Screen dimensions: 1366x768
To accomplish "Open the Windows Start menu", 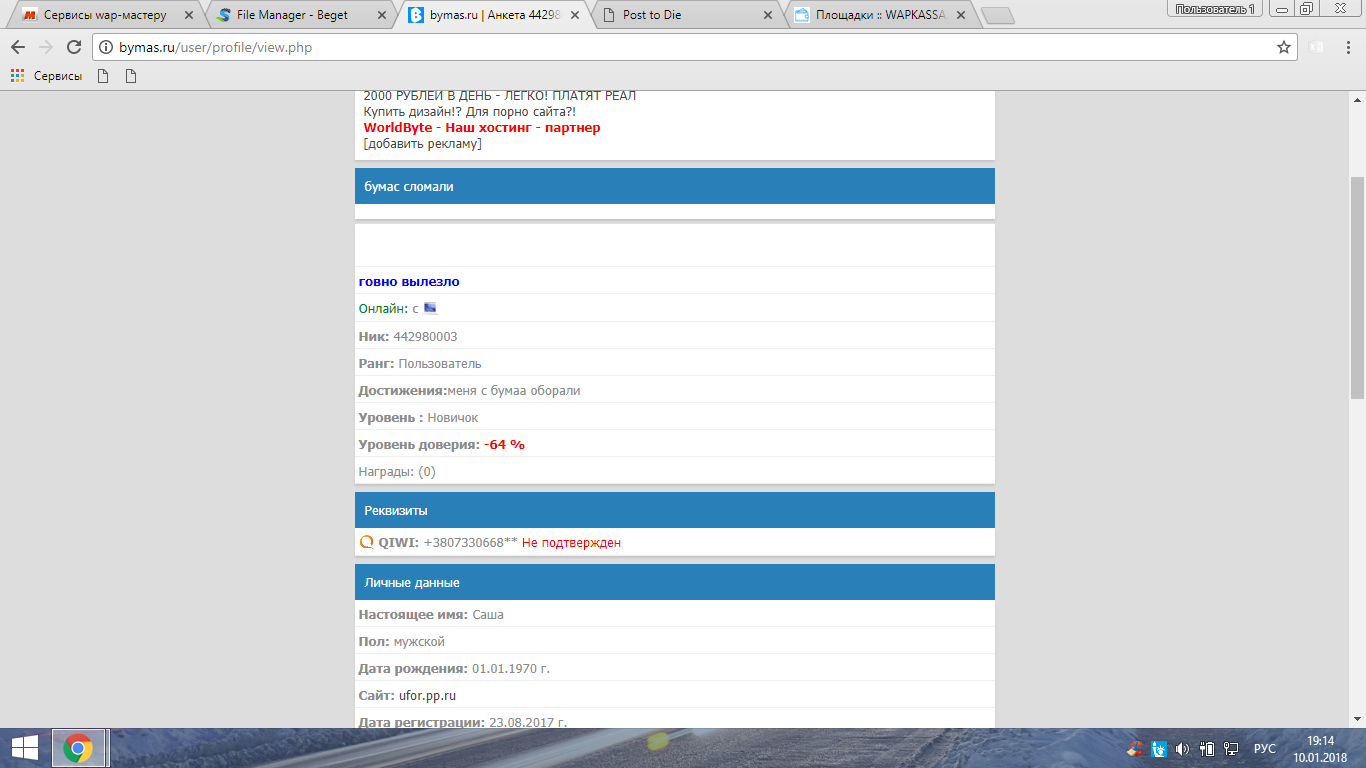I will (24, 748).
